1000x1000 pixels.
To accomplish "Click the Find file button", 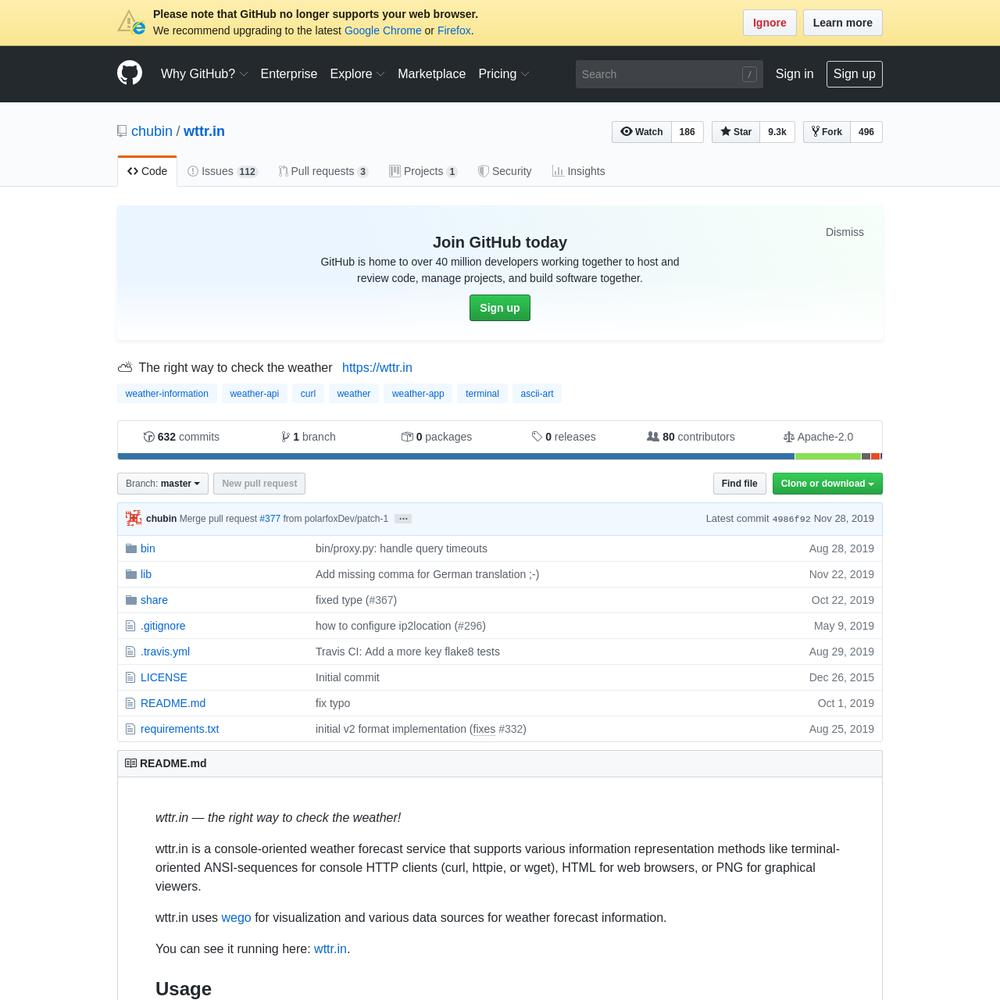I will click(x=739, y=483).
